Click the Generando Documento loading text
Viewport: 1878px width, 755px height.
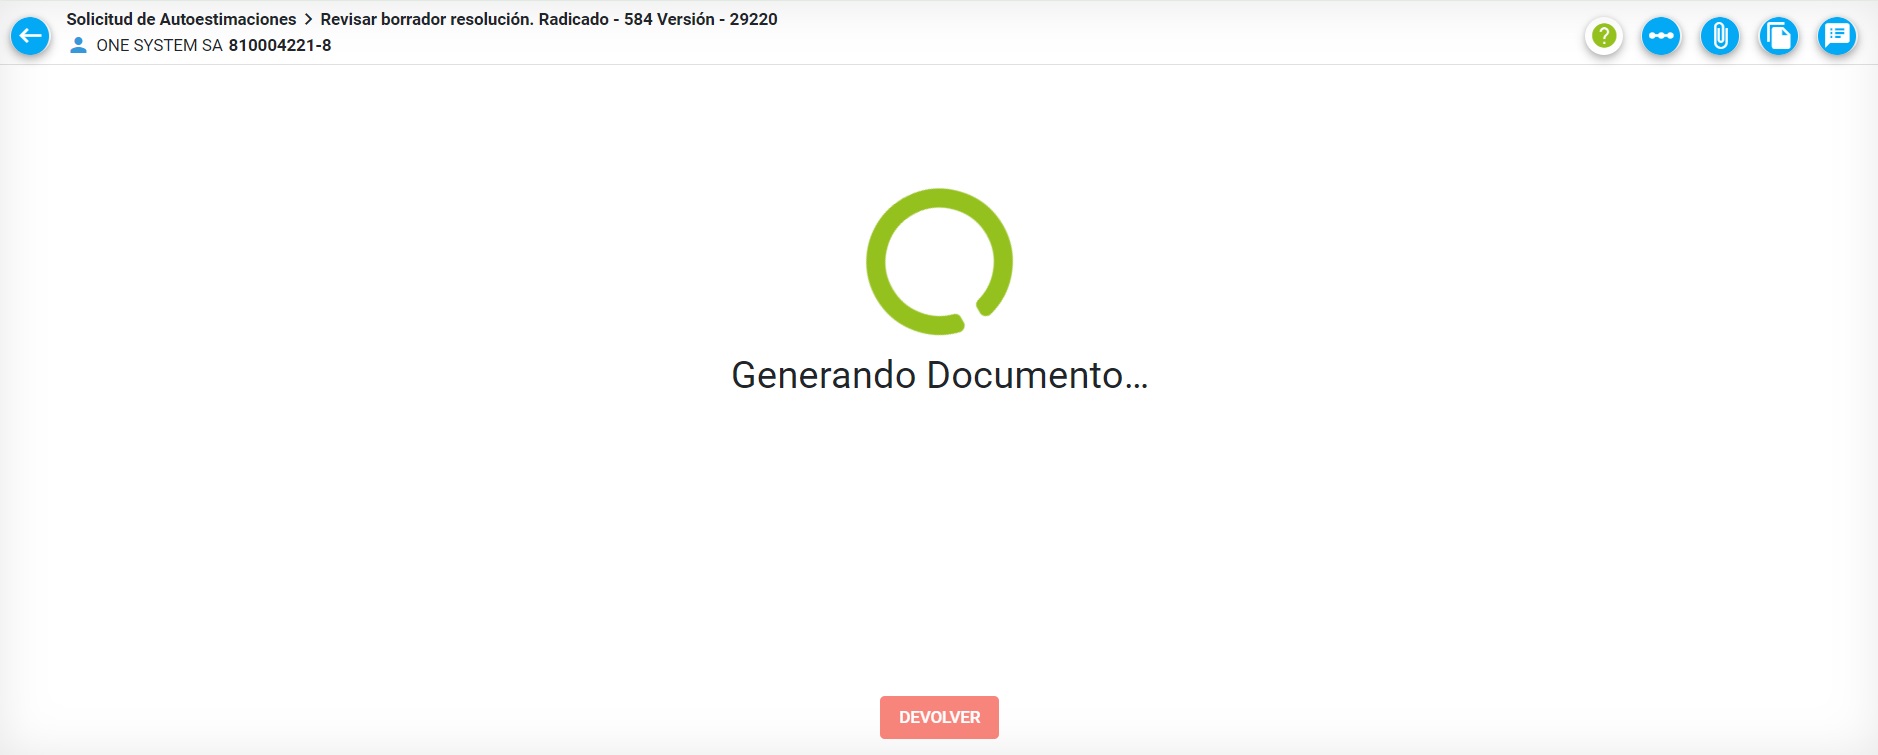pos(940,375)
